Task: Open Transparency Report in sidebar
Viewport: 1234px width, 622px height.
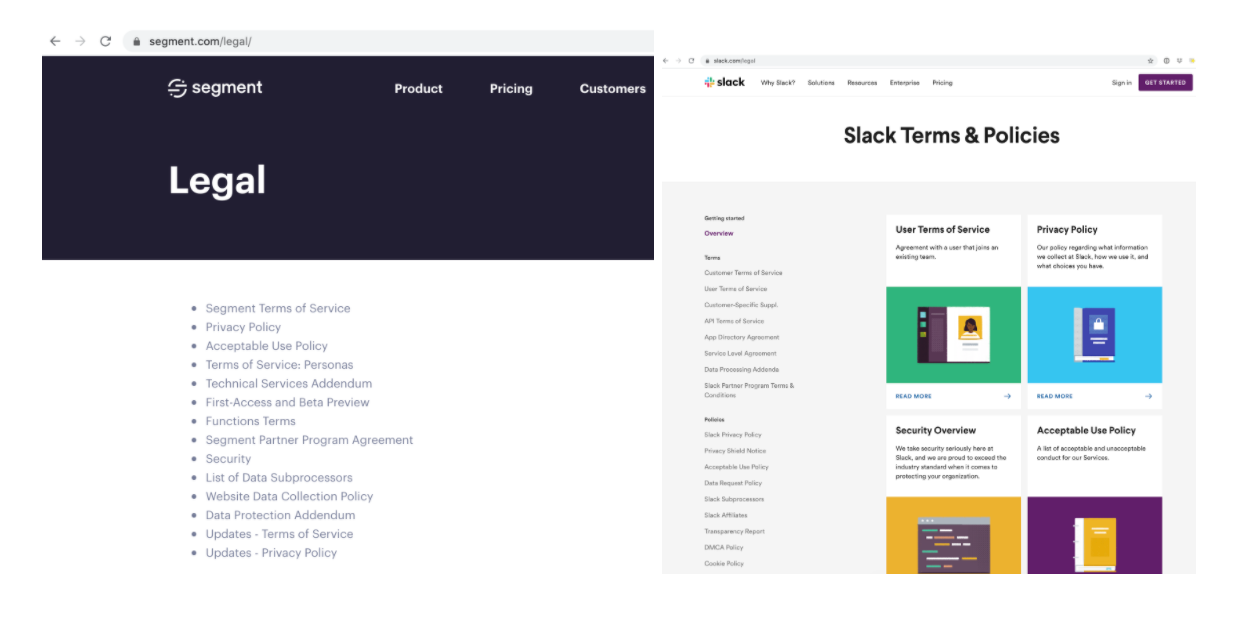Action: point(734,531)
